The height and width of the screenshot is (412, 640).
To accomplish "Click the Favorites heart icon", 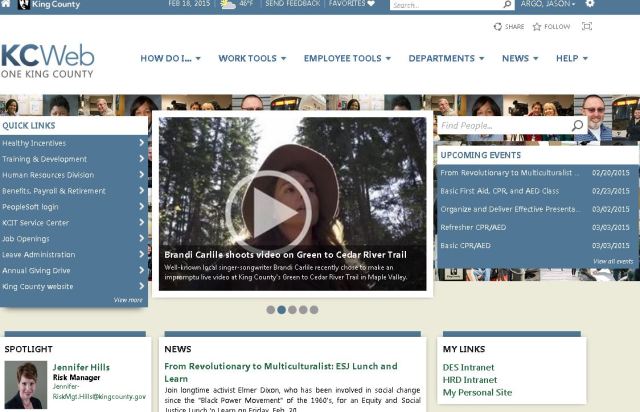I will [x=371, y=3].
